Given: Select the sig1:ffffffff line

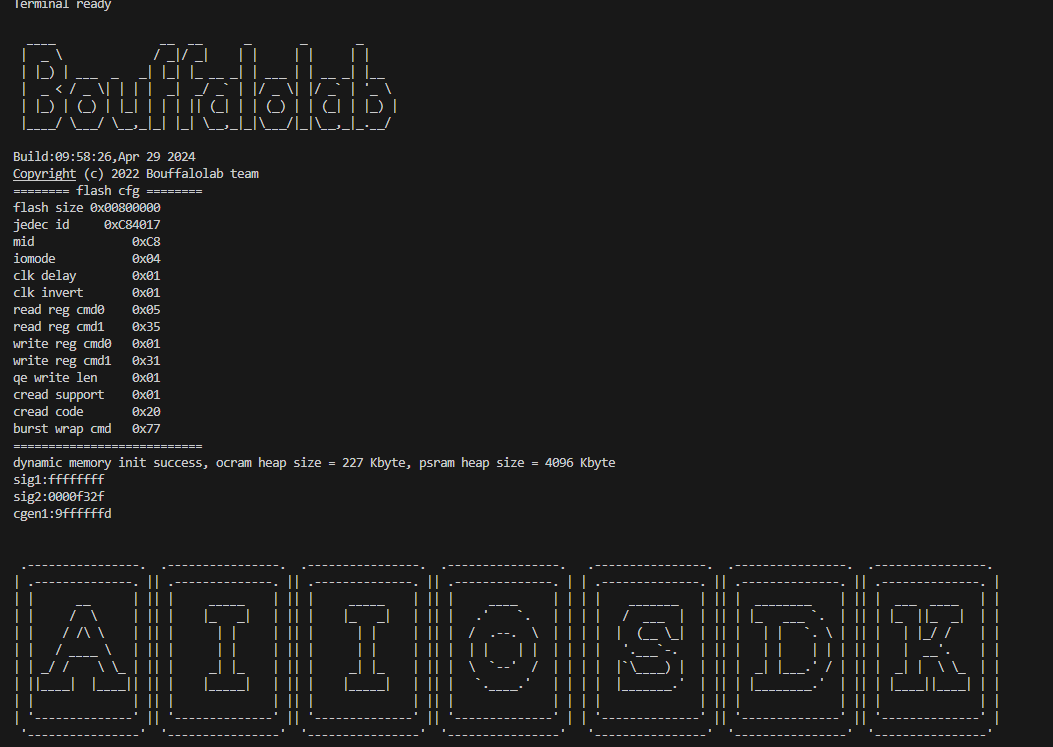Looking at the screenshot, I should [x=58, y=480].
